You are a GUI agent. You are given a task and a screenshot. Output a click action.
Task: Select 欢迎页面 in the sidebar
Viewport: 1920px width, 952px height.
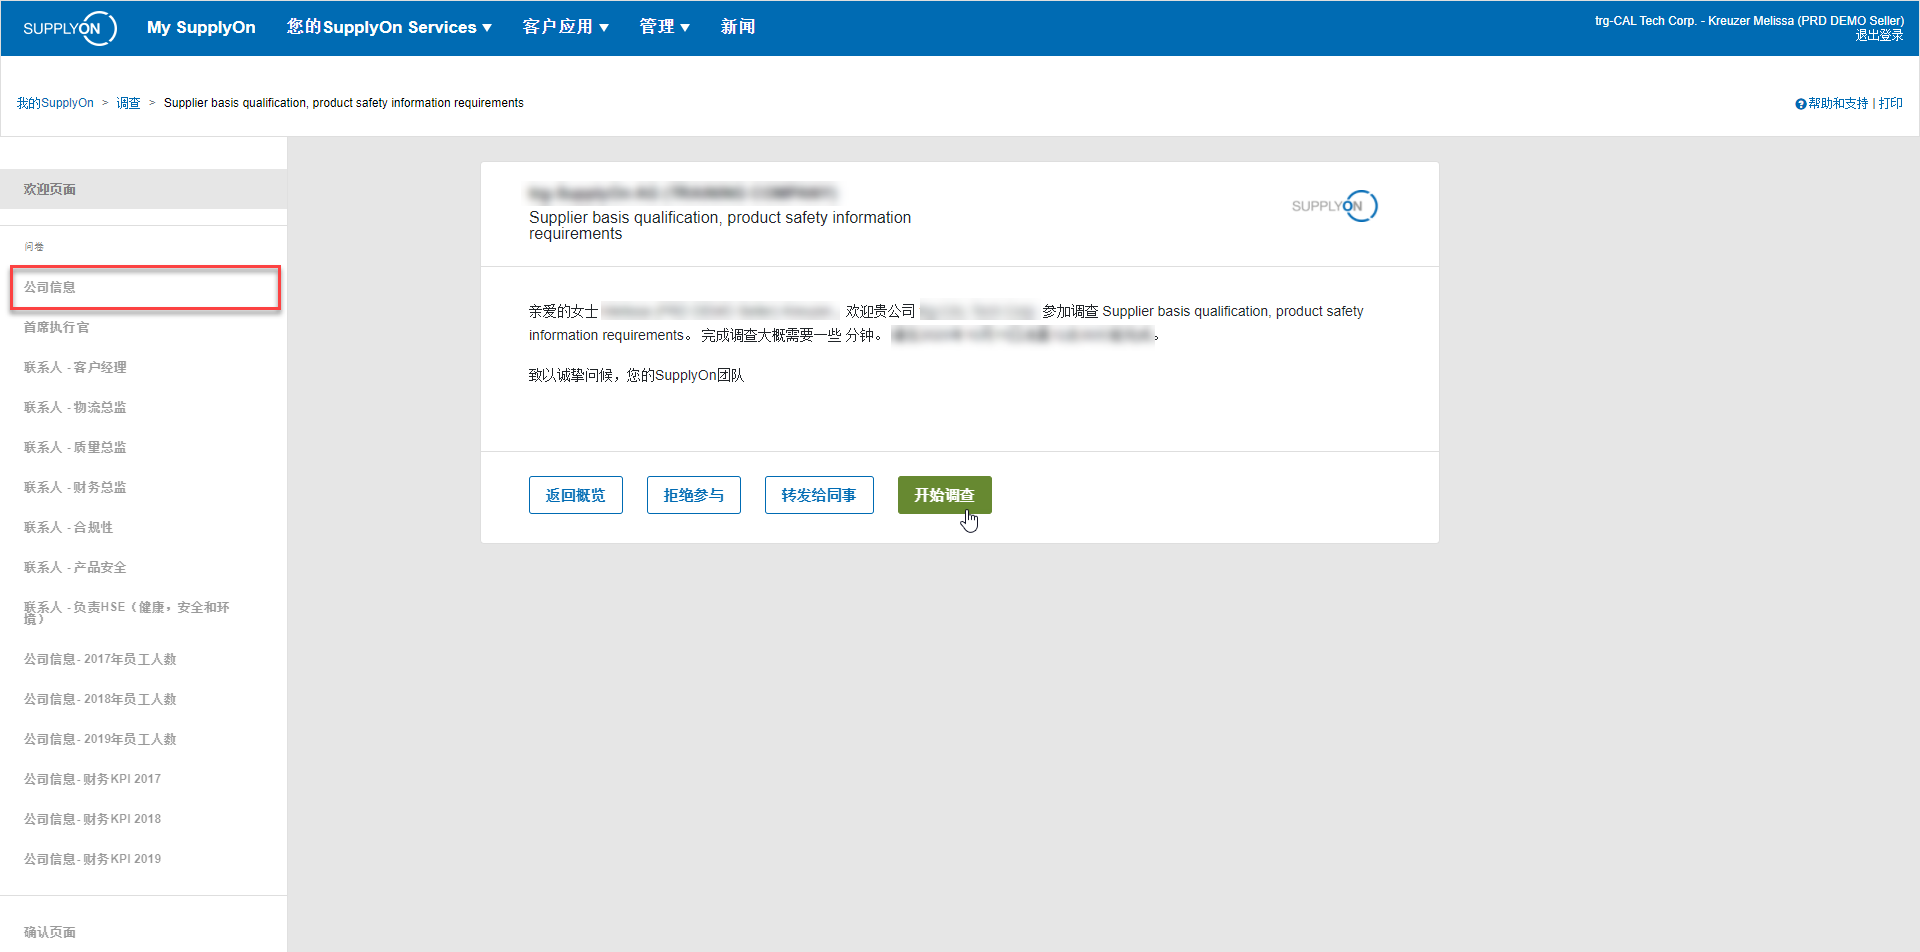tap(143, 189)
